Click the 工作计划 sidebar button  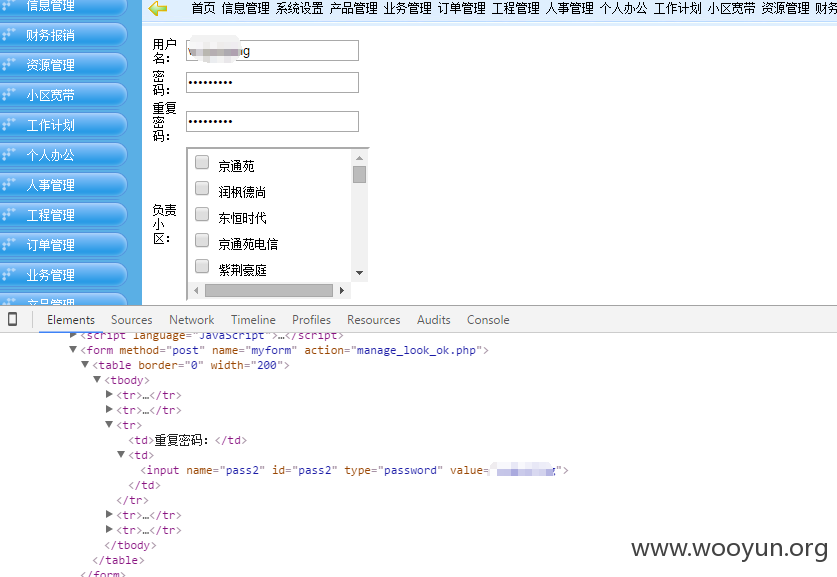pos(64,125)
